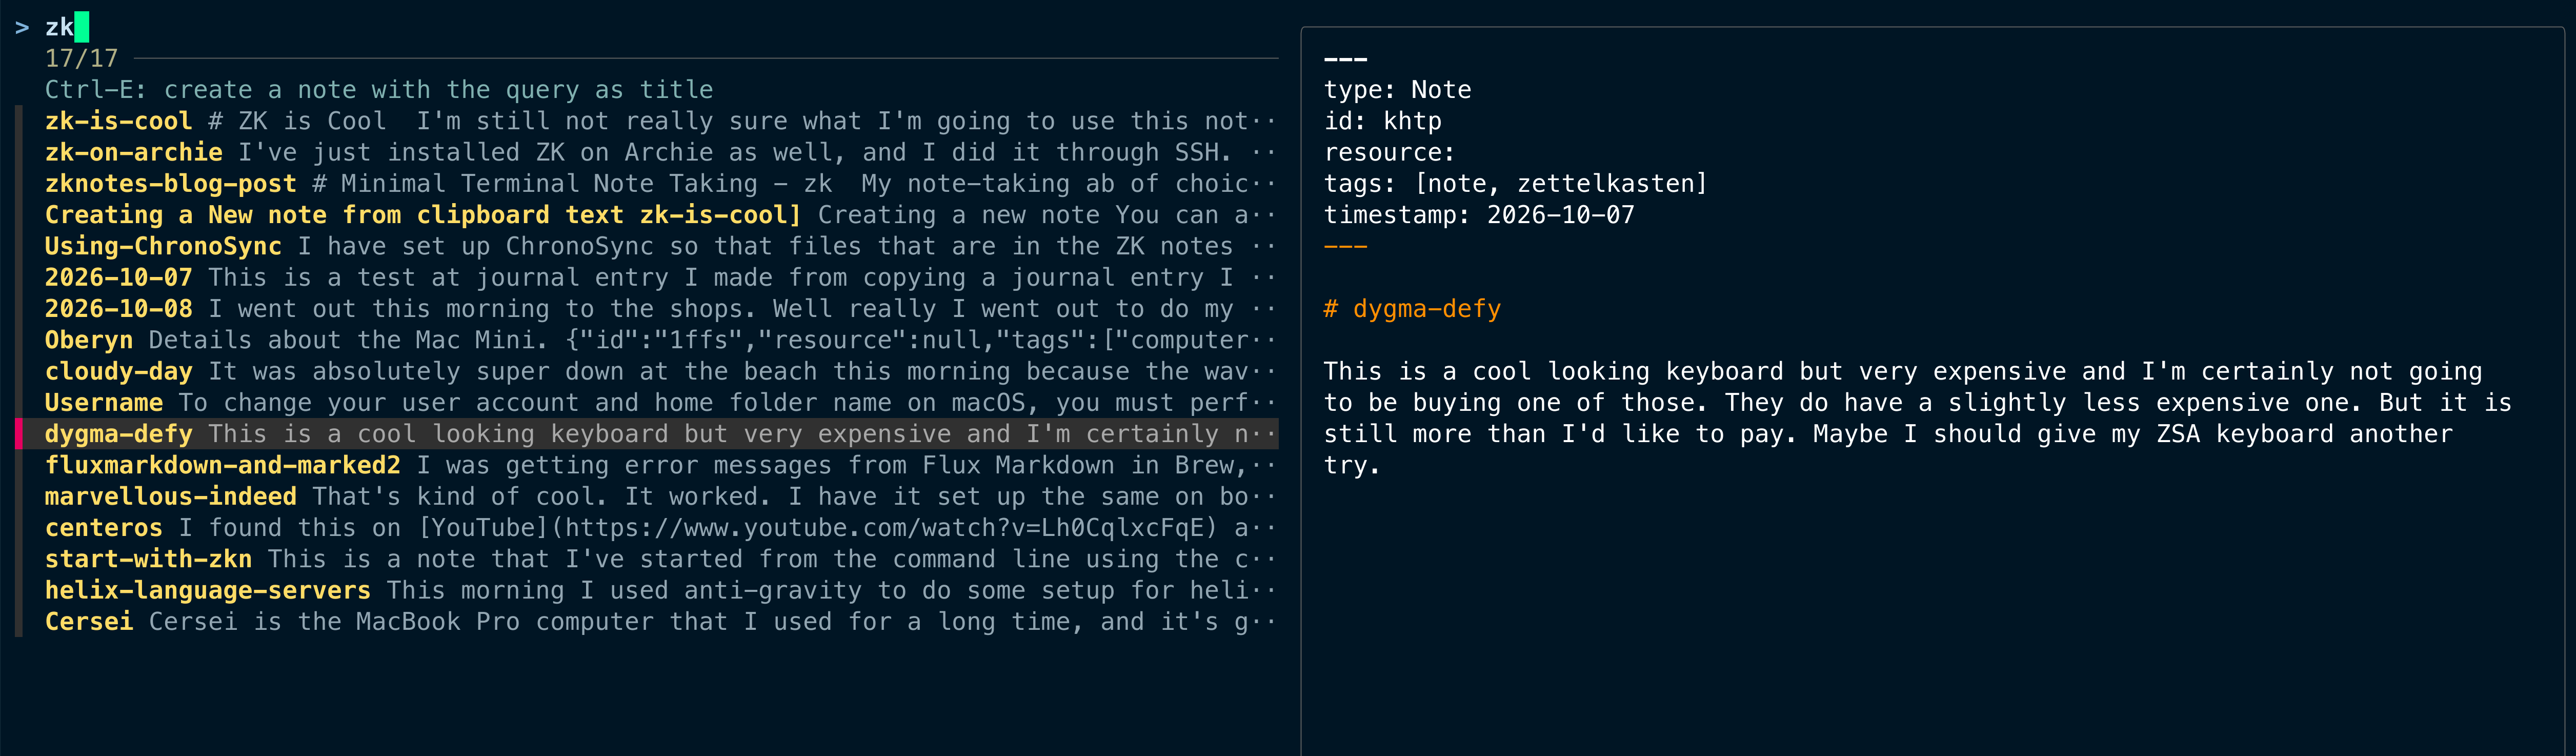
Task: Select the 2026-10-08 journal entry
Action: (660, 309)
